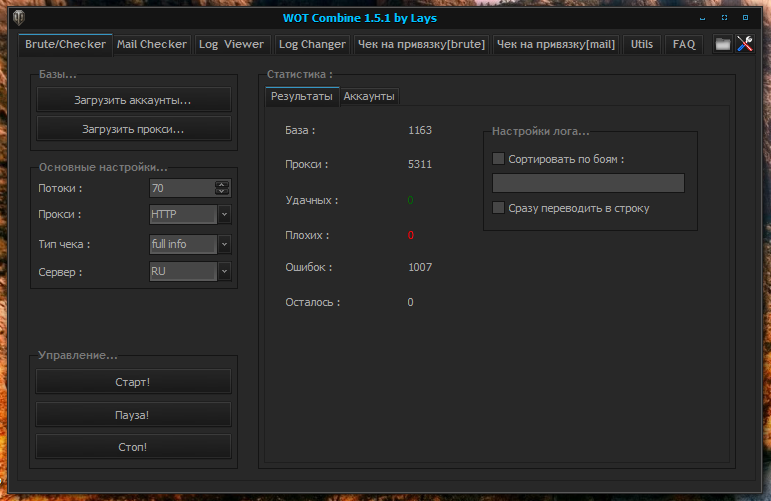
Task: Click the Загрузить аккаунты button
Action: pos(133,100)
